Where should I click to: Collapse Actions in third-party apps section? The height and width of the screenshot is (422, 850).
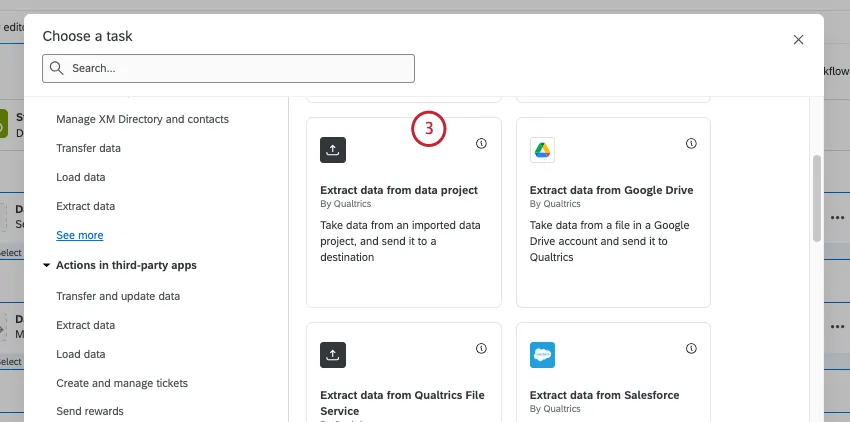[x=47, y=266]
